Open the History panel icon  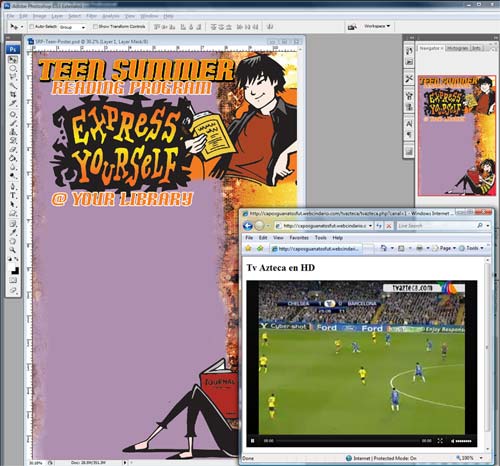(x=409, y=51)
